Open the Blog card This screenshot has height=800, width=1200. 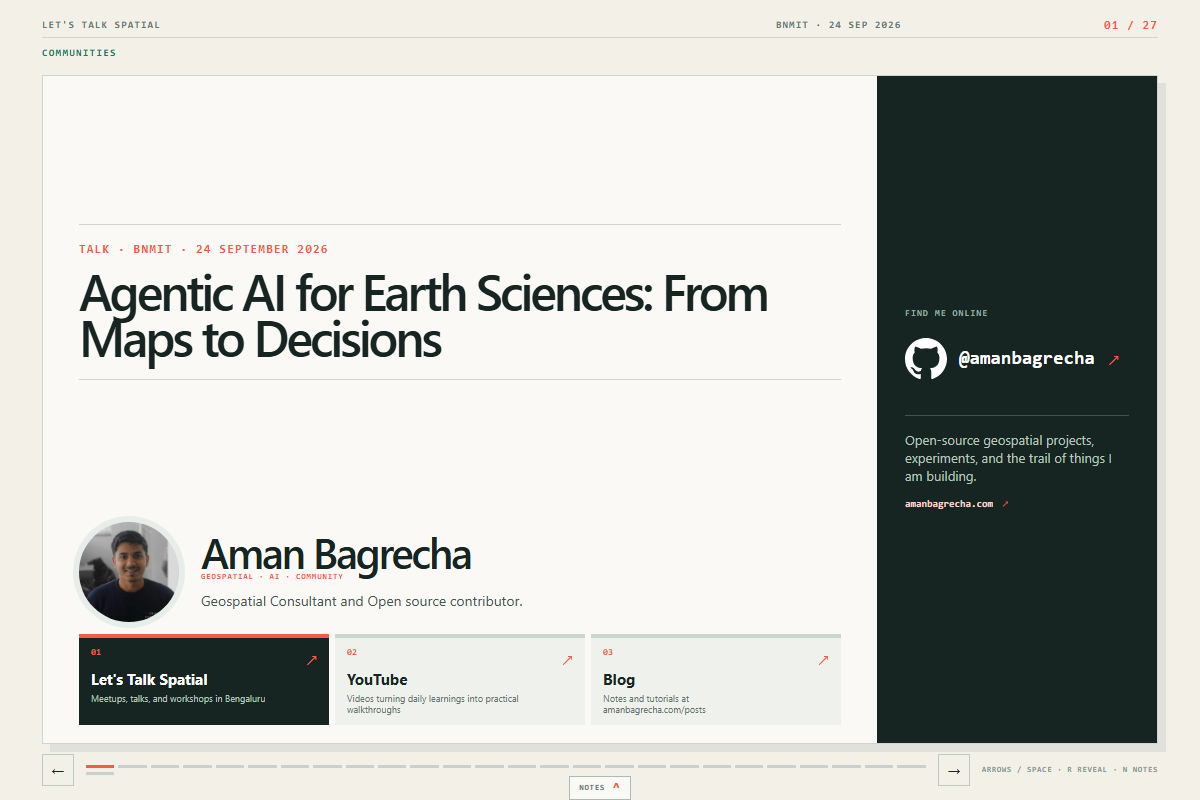coord(716,679)
